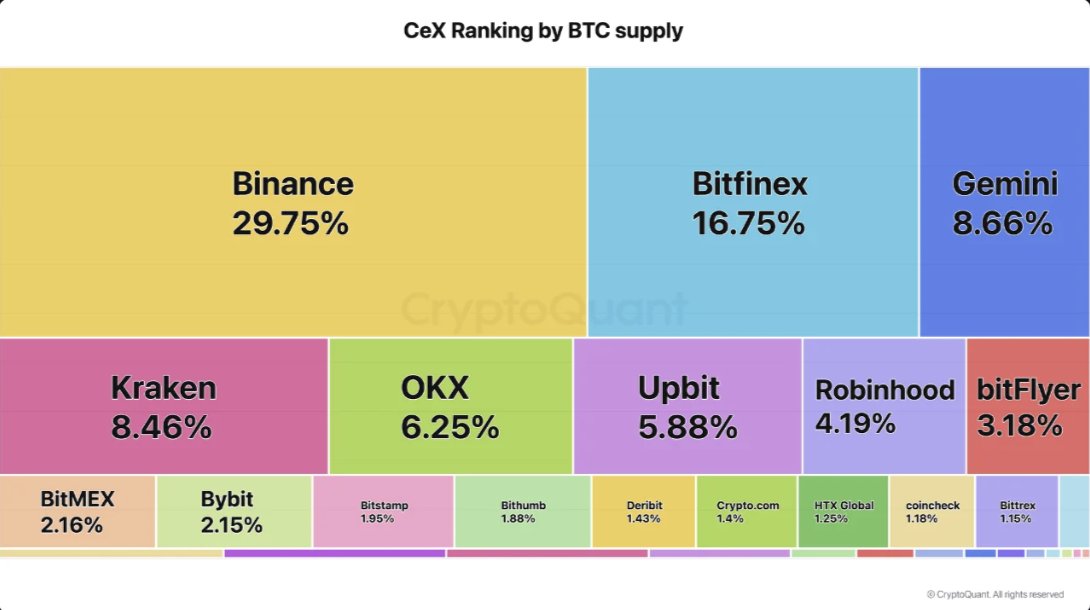Click the Deribit 1.43% tile

(x=644, y=511)
